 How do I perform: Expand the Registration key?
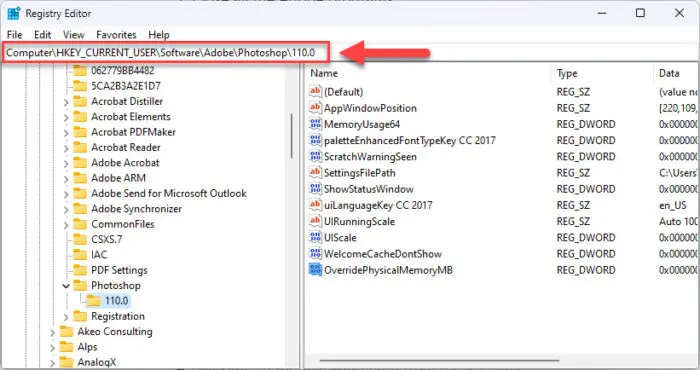click(66, 317)
